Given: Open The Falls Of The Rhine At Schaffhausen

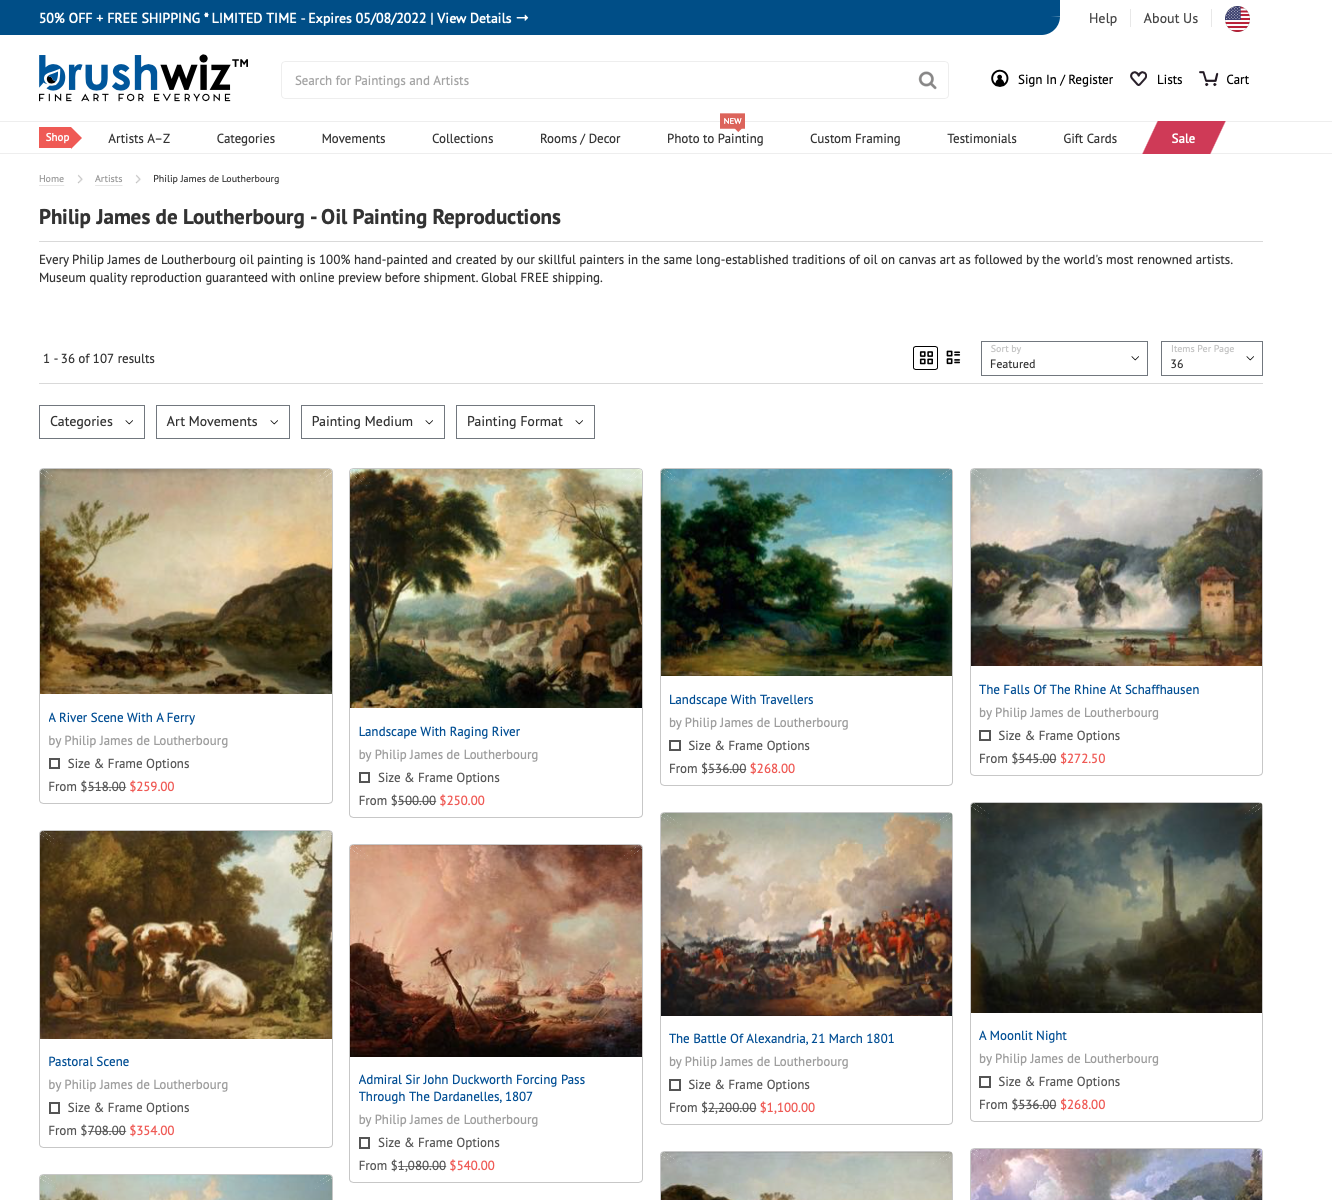Looking at the screenshot, I should pyautogui.click(x=1089, y=690).
